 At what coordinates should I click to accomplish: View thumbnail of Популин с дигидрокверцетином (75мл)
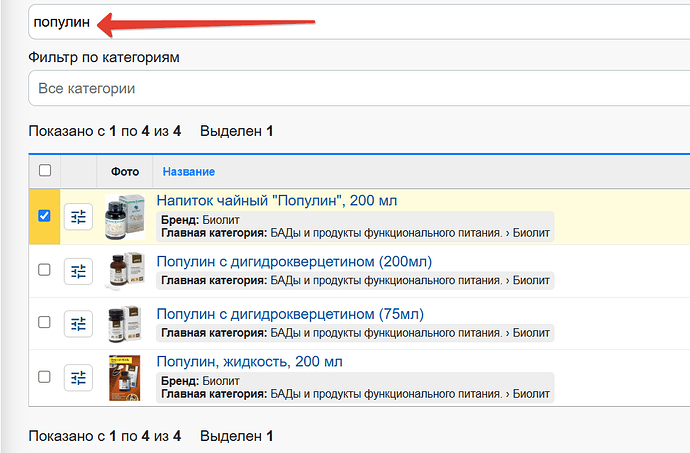(125, 324)
